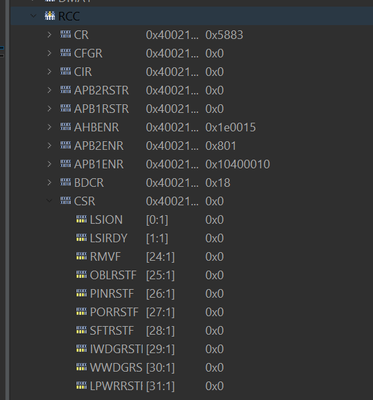Click the WWDGRSTF bit range [30:1]
Image resolution: width=373 pixels, height=400 pixels.
pos(160,368)
